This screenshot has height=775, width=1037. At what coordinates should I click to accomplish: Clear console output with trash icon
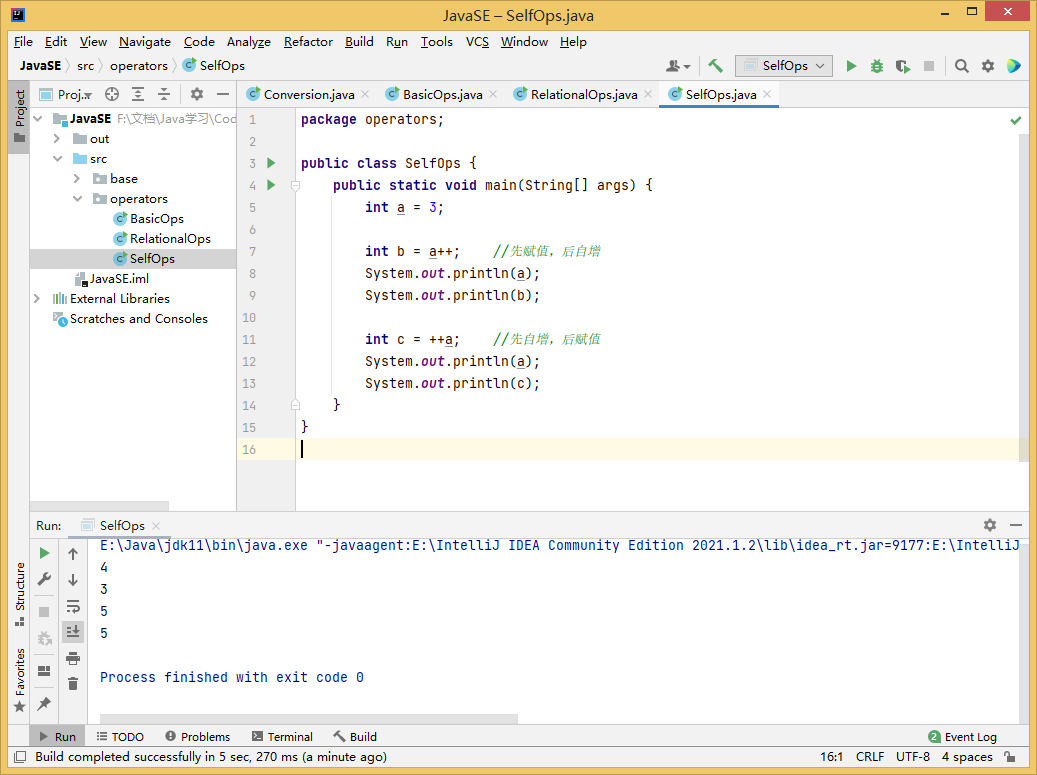(73, 683)
